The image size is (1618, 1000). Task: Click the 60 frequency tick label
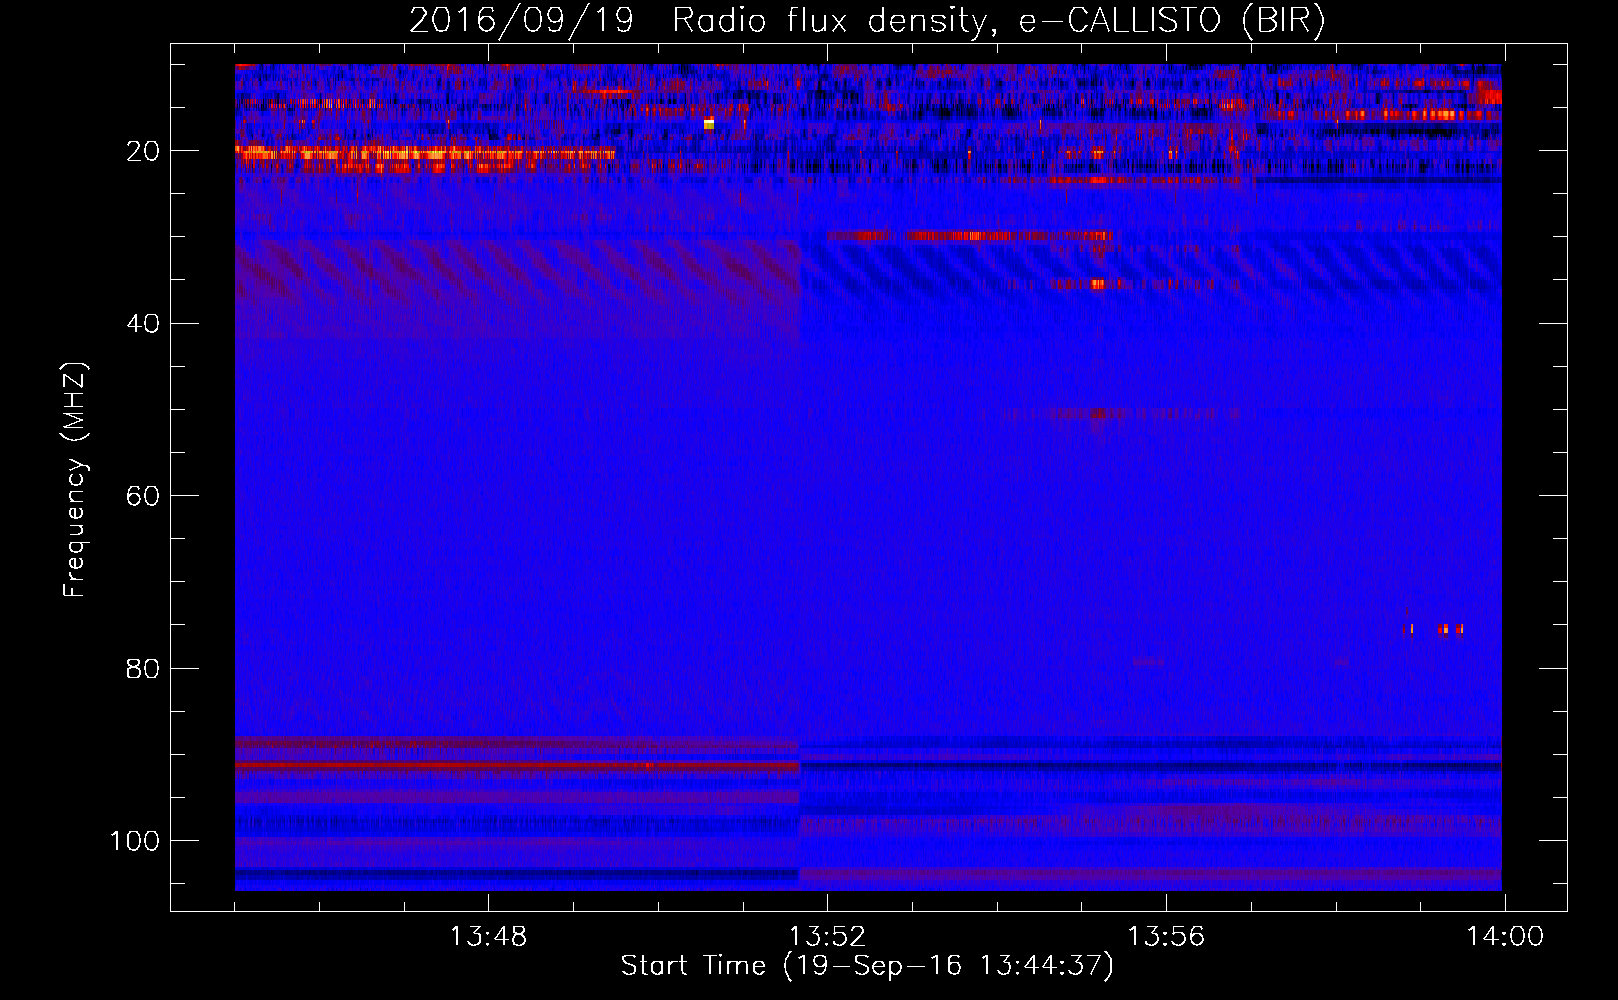[x=144, y=497]
